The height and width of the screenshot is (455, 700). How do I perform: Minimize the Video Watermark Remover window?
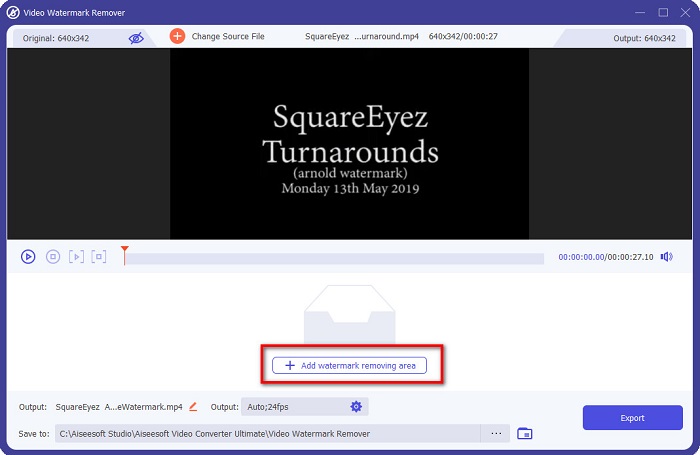[640, 13]
